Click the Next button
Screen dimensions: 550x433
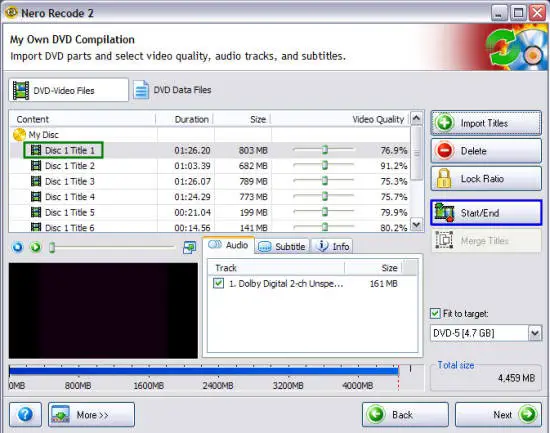point(498,414)
